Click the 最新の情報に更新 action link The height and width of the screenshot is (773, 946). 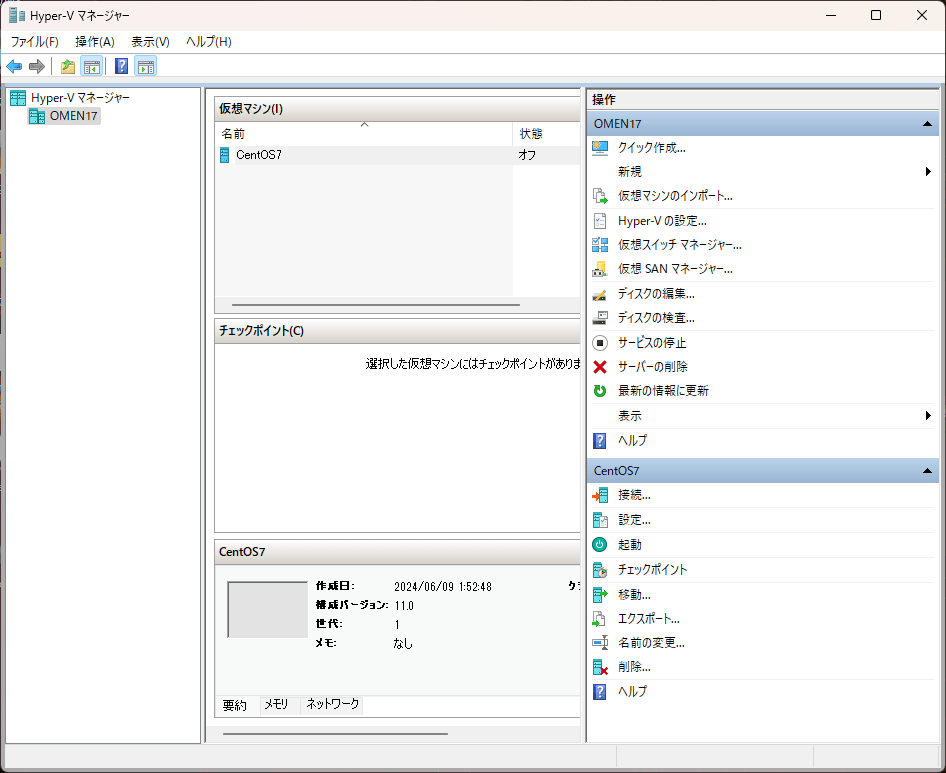(x=663, y=391)
